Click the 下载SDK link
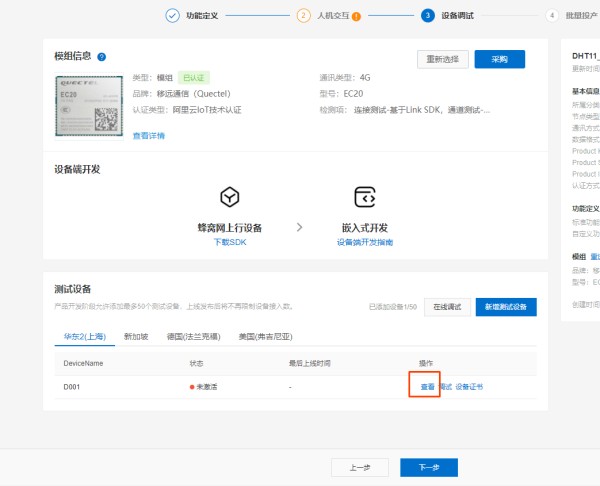The height and width of the screenshot is (486, 600). pos(229,242)
